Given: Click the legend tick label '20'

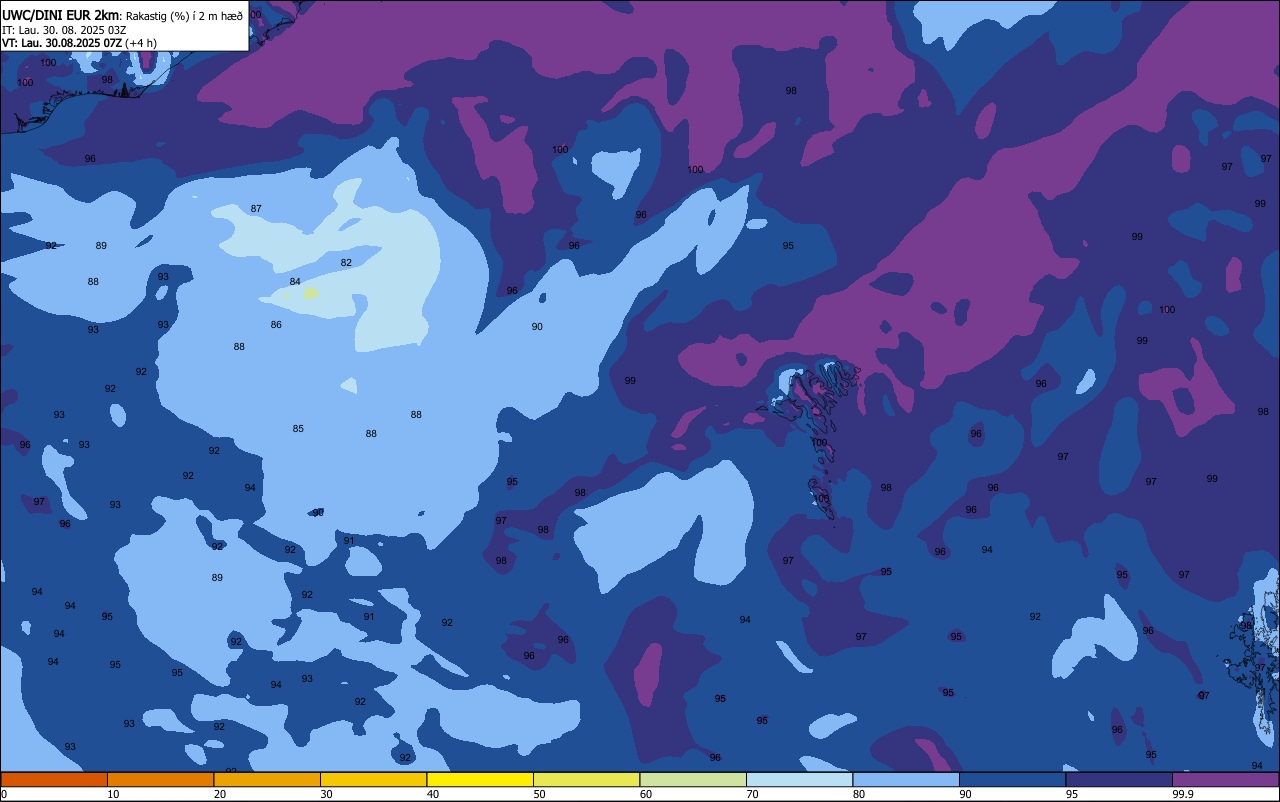Looking at the screenshot, I should point(220,794).
